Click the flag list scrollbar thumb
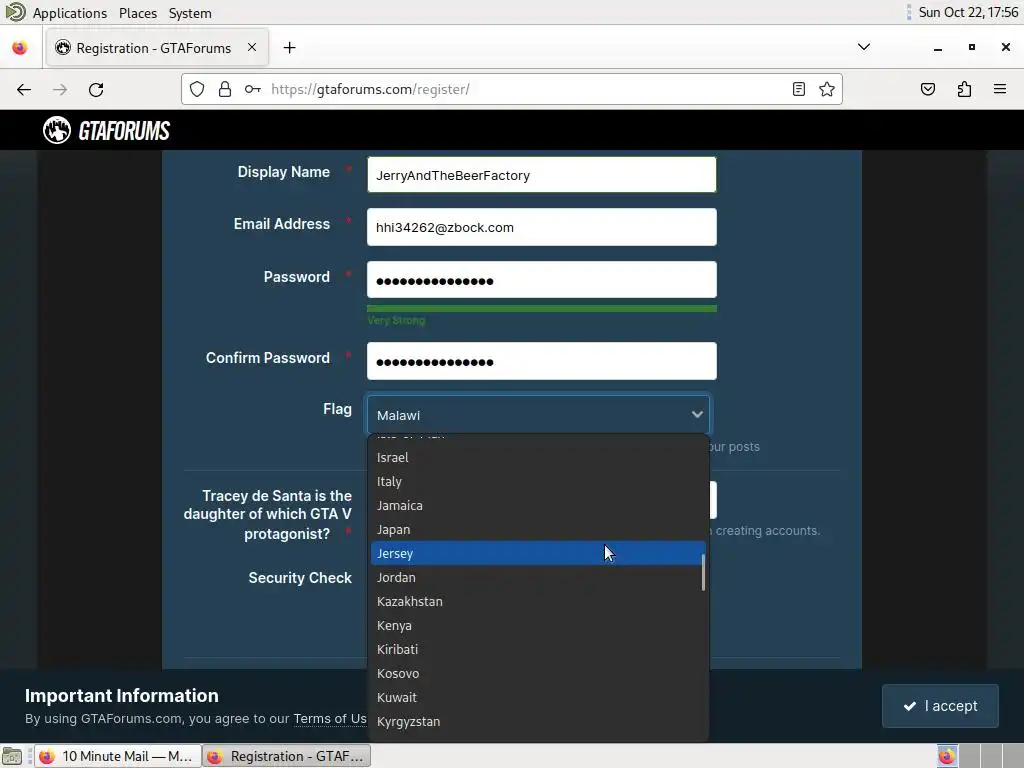This screenshot has width=1024, height=768. coord(703,573)
